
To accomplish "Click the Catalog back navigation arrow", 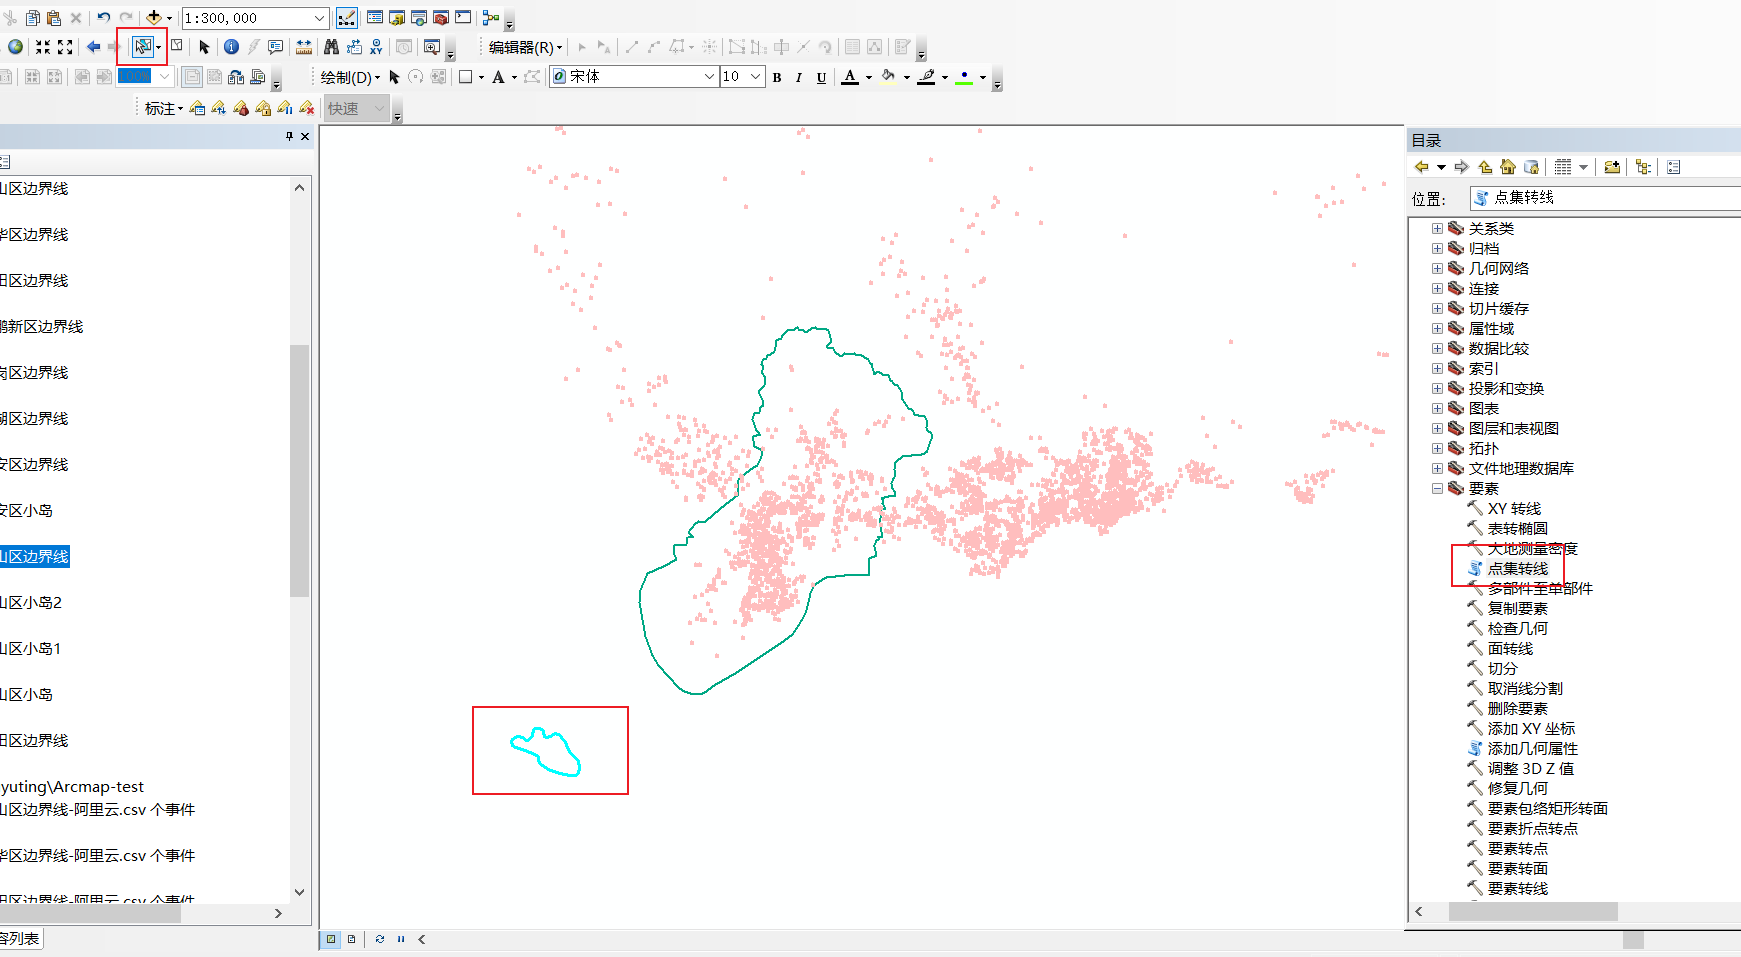I will point(1421,167).
